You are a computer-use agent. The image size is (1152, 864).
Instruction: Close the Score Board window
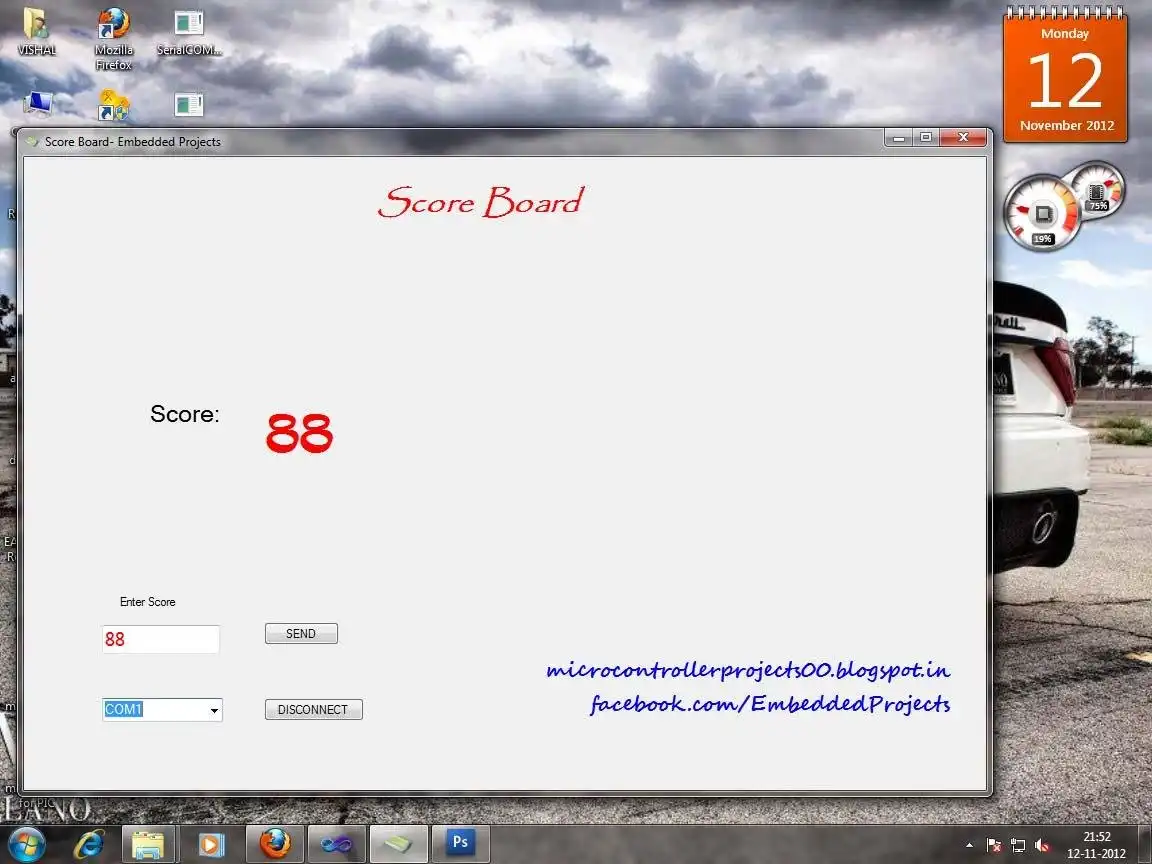click(963, 137)
